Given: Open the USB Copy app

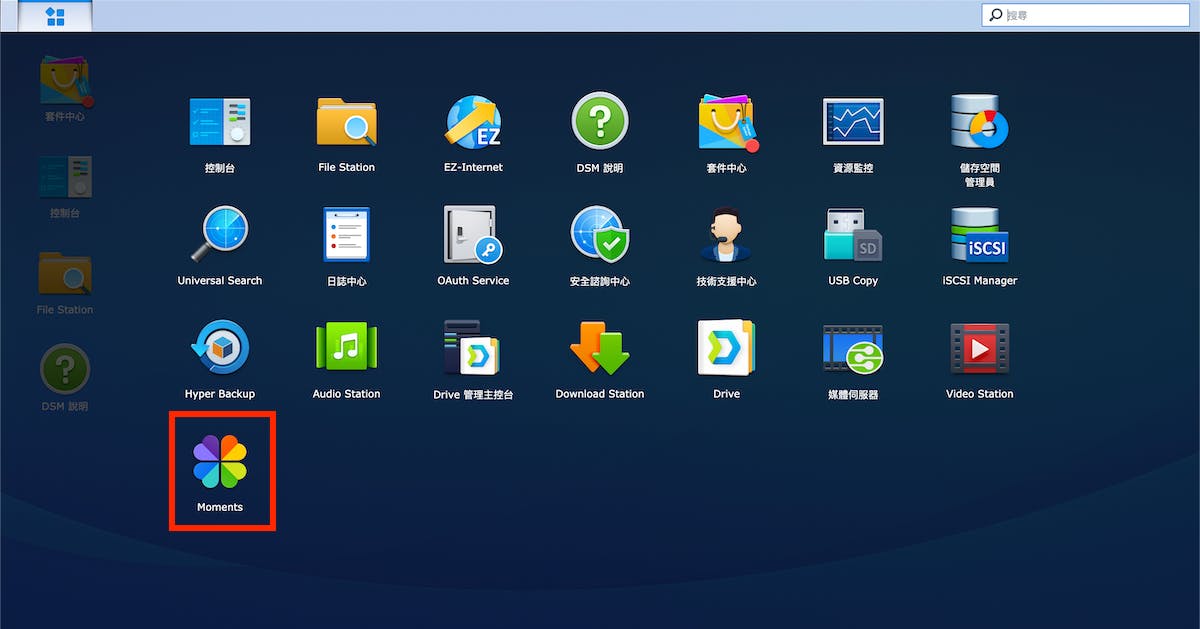Looking at the screenshot, I should click(x=853, y=236).
